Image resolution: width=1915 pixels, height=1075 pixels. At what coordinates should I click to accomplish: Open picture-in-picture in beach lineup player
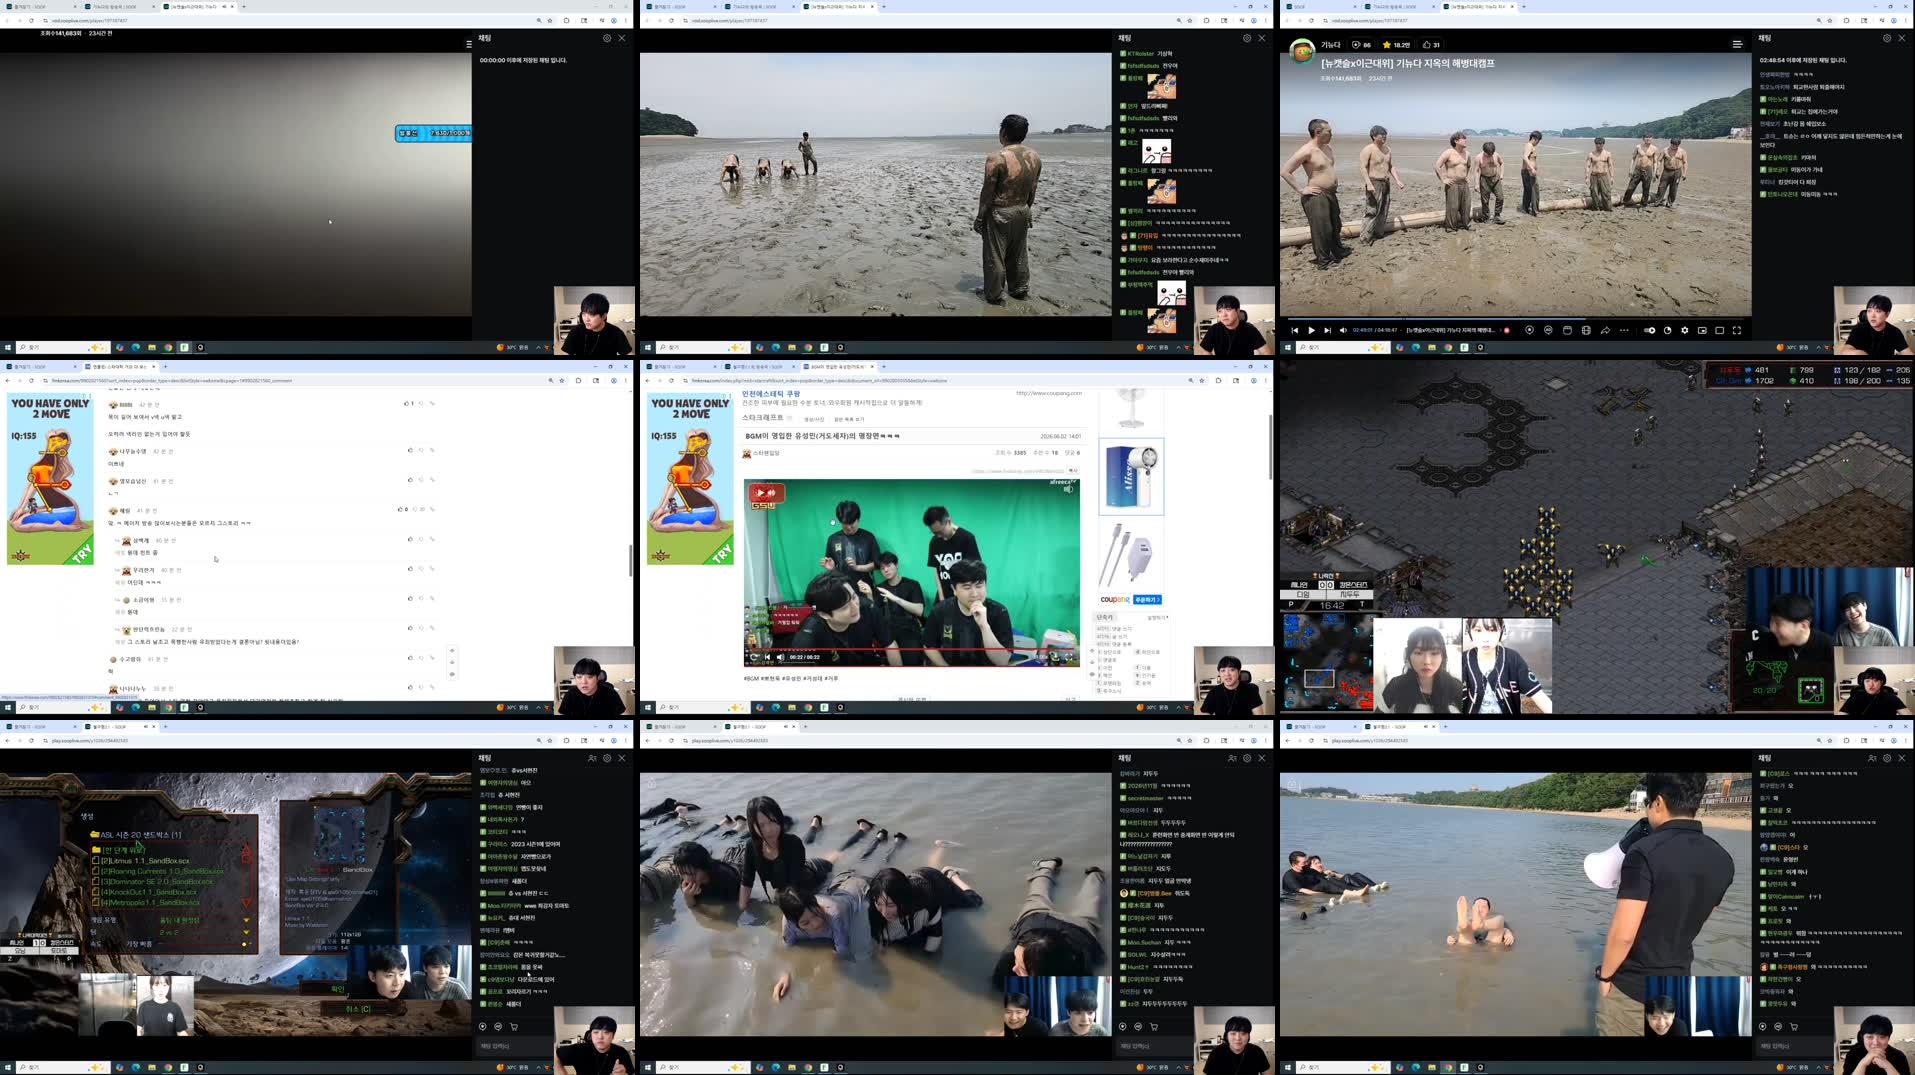pos(1702,330)
